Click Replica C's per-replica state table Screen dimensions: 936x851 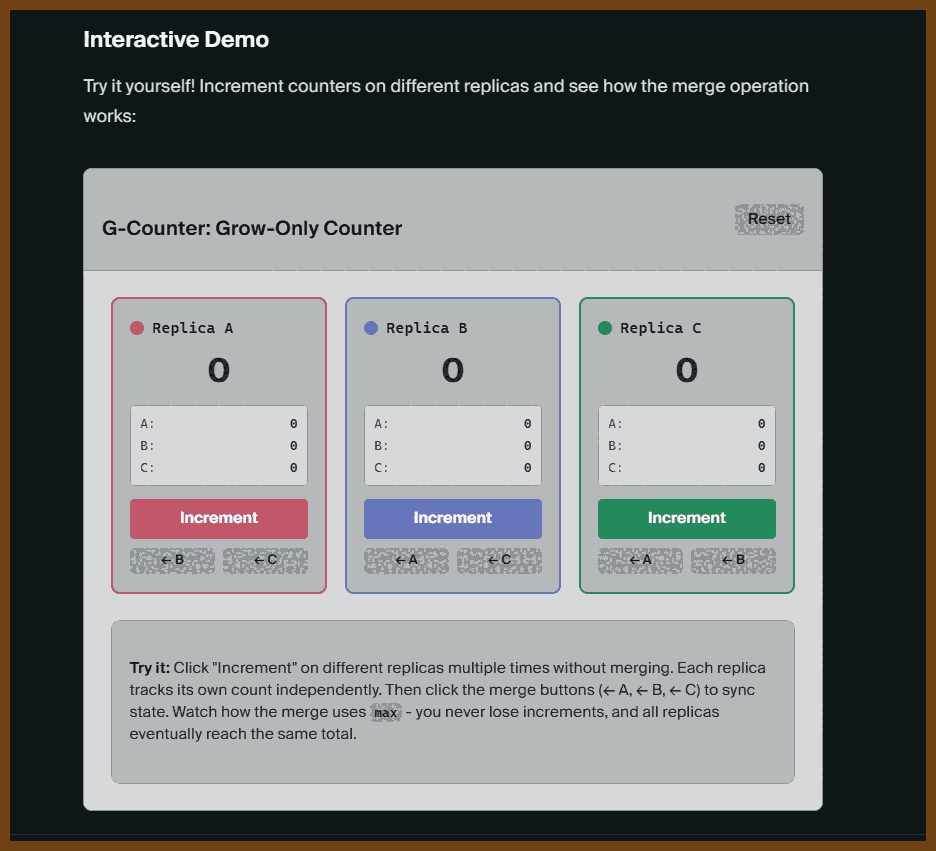pos(687,446)
